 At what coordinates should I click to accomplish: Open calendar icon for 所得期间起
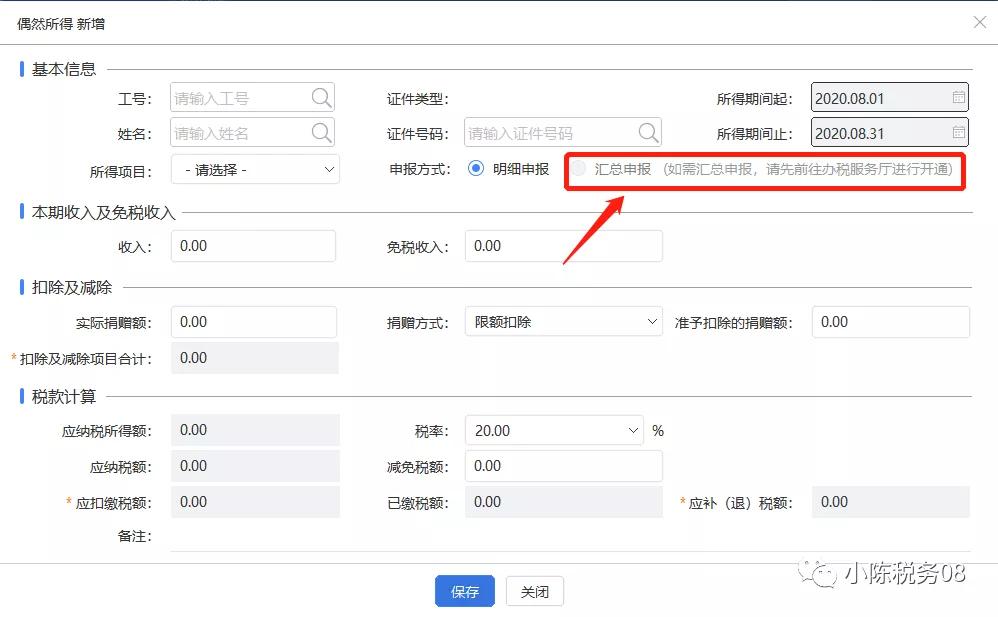[x=958, y=98]
